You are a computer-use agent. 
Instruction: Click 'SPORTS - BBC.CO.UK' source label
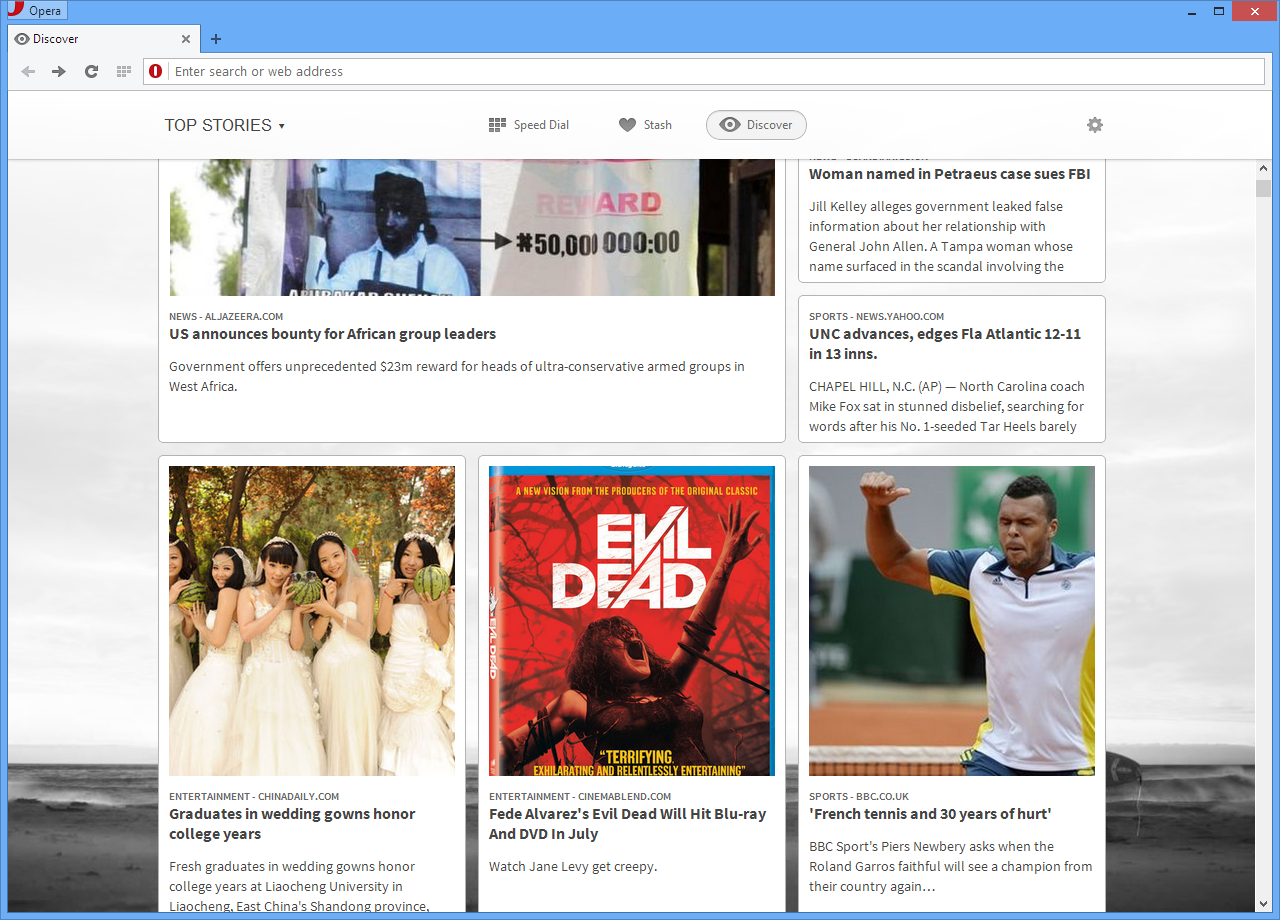859,797
